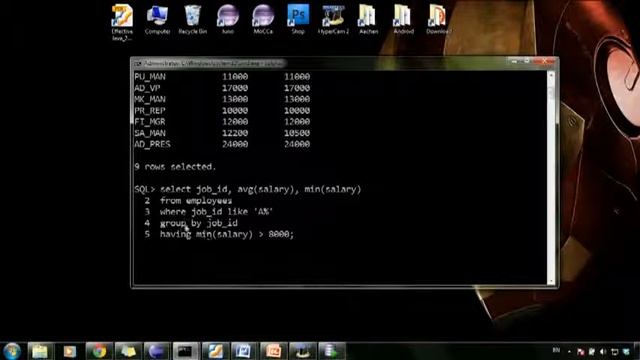This screenshot has width=640, height=360.
Task: Open the Windows Start menu orb
Action: (x=12, y=351)
